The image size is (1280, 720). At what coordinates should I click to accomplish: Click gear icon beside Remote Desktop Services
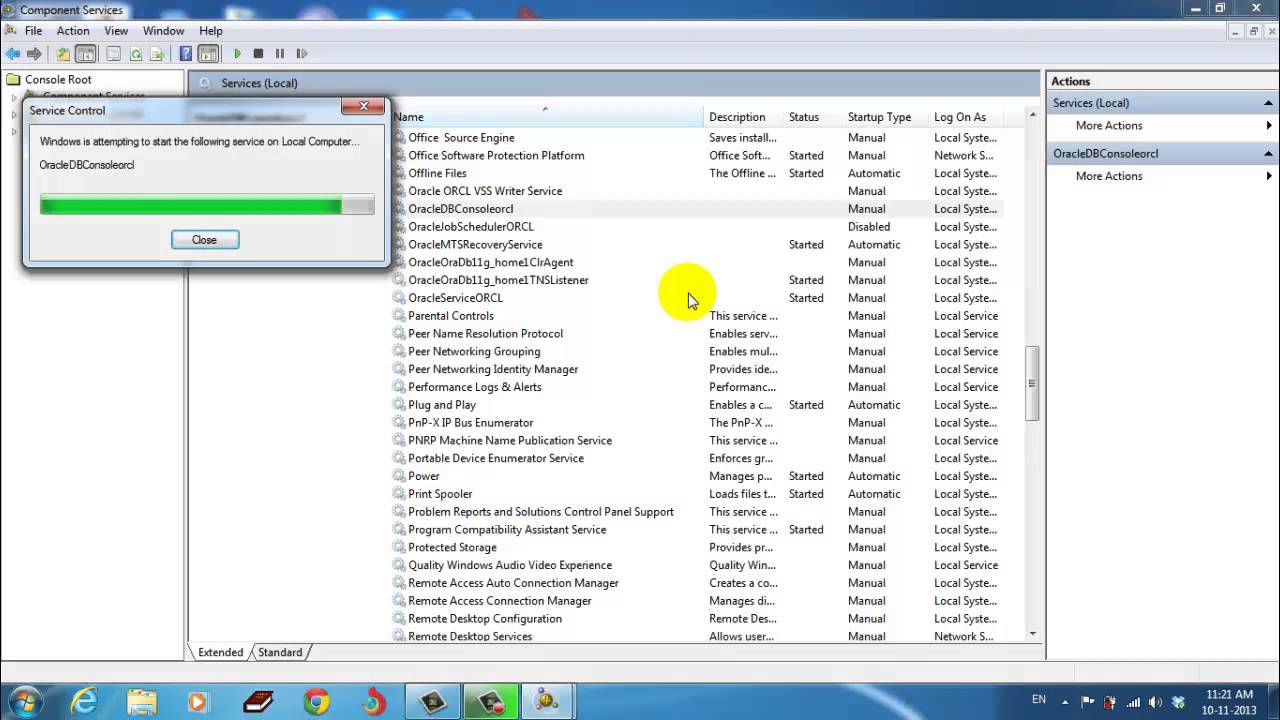click(x=399, y=636)
